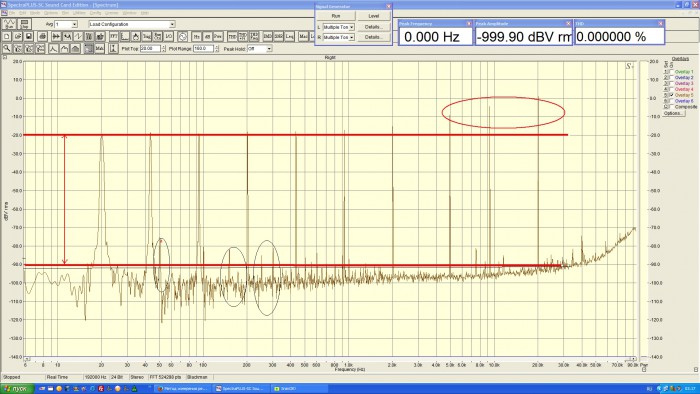Select the magnifier zoom tool

7,48
